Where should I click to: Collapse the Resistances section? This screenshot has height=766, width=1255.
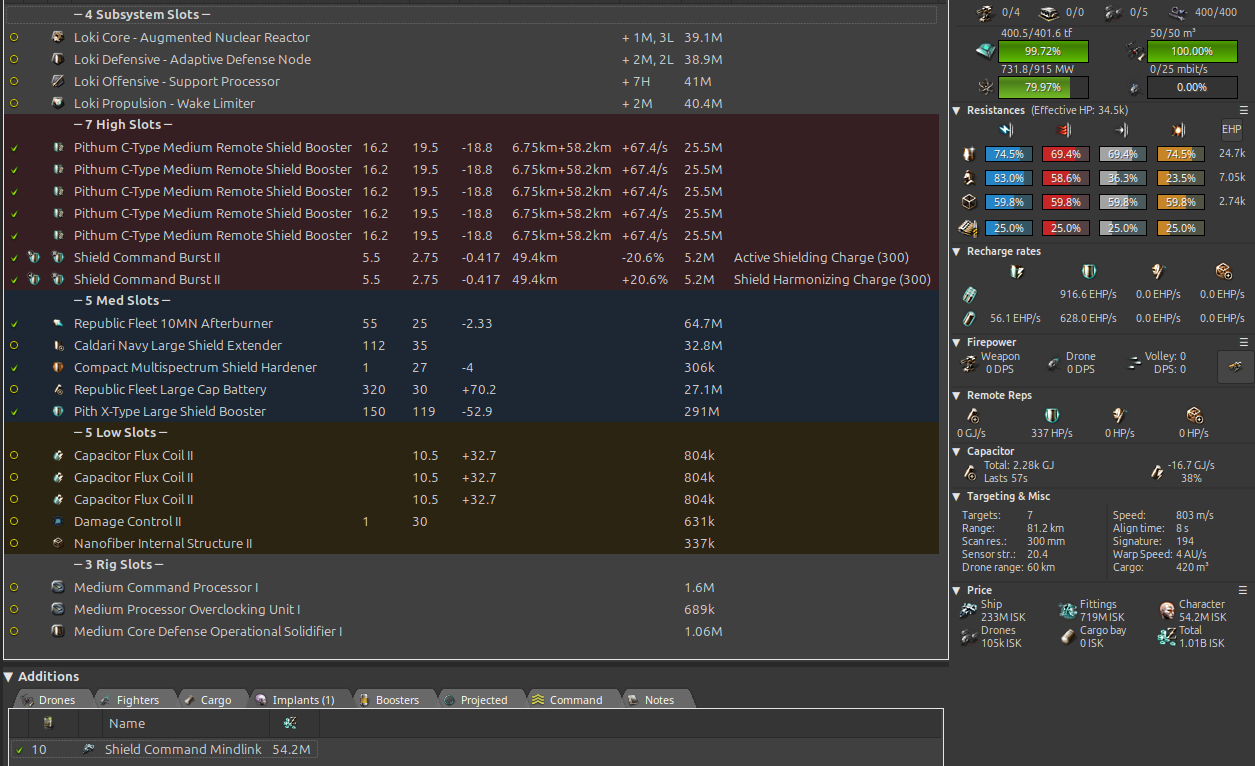coord(958,110)
